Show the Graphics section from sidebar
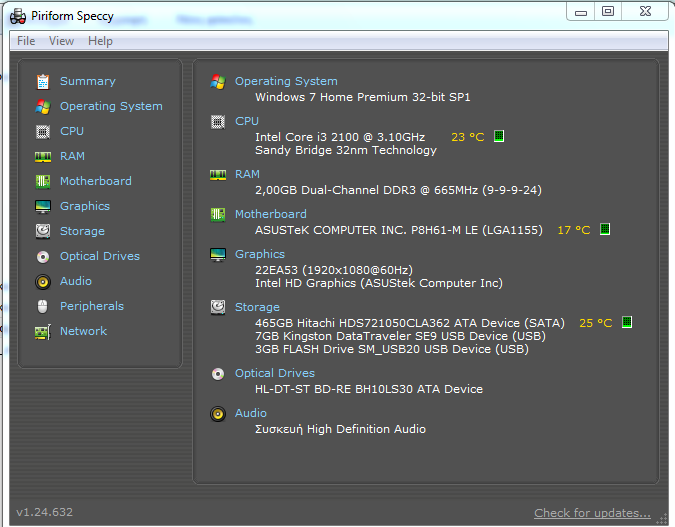 pyautogui.click(x=85, y=206)
